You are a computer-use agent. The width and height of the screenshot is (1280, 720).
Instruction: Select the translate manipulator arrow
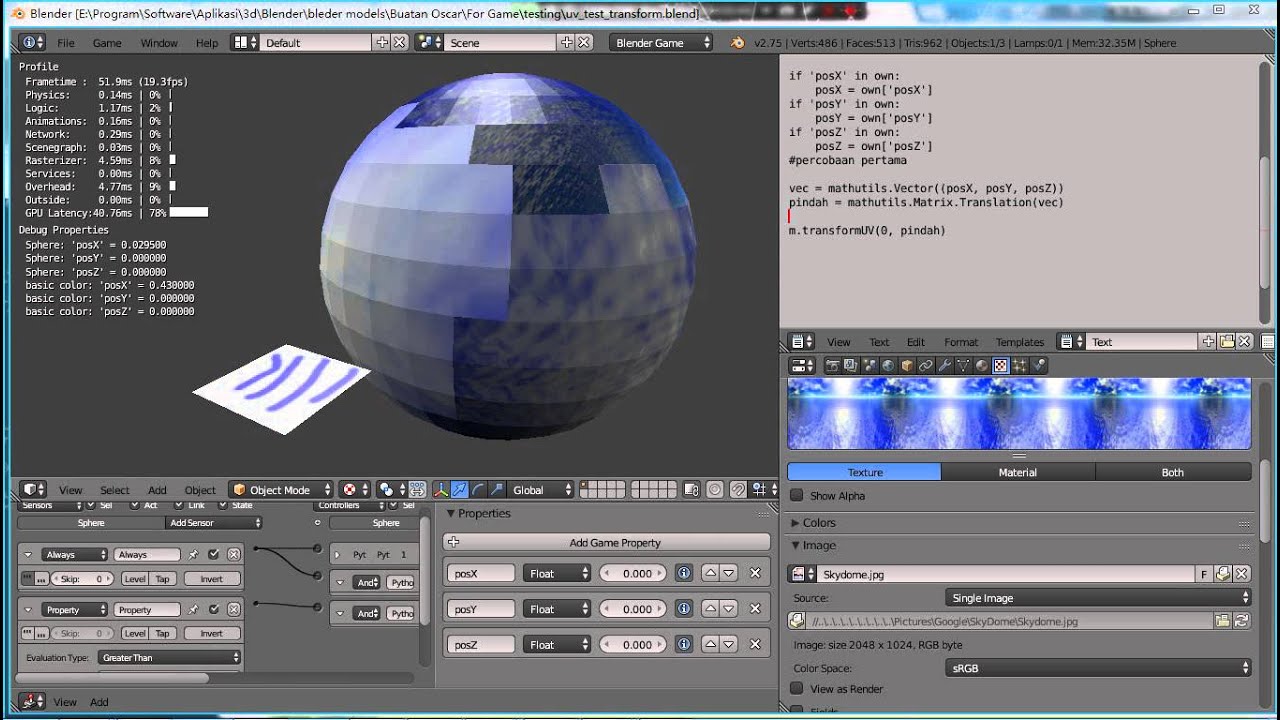[459, 490]
